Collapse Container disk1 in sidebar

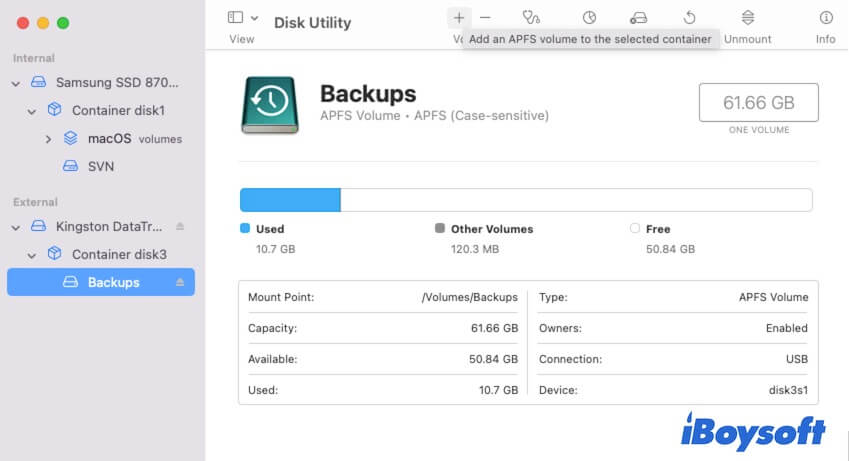(x=32, y=111)
